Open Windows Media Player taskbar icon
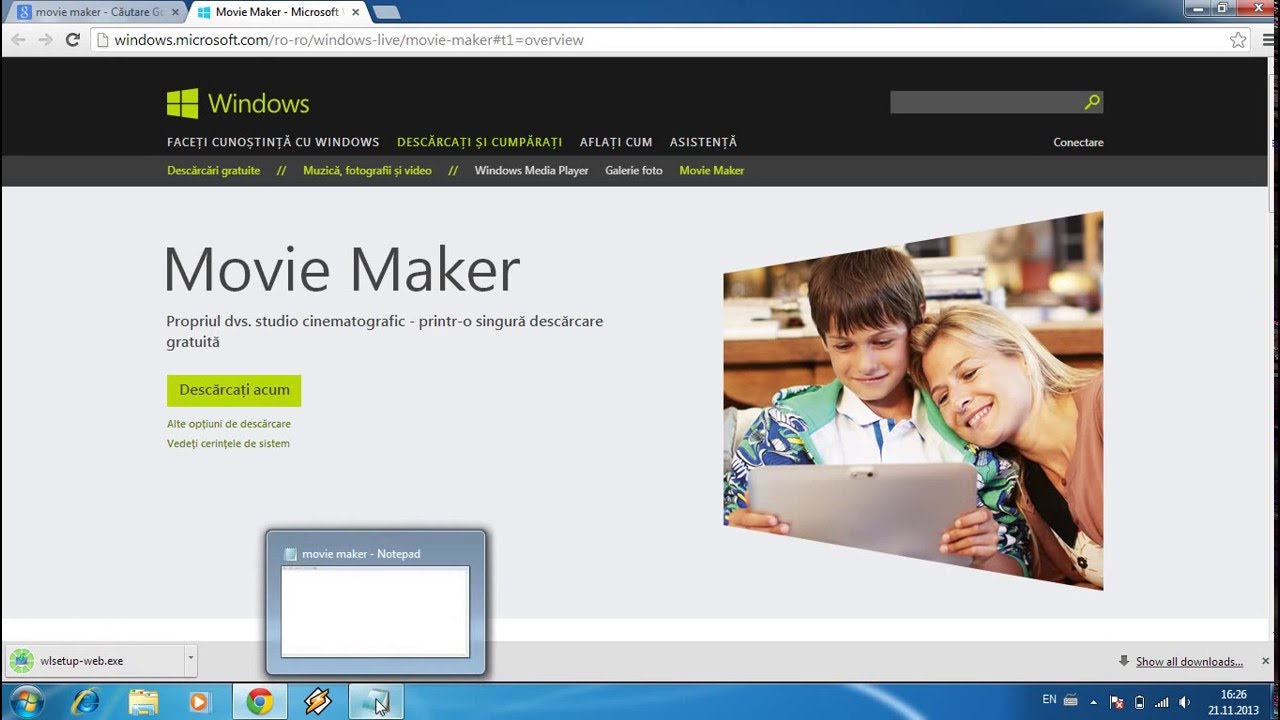 coord(199,702)
